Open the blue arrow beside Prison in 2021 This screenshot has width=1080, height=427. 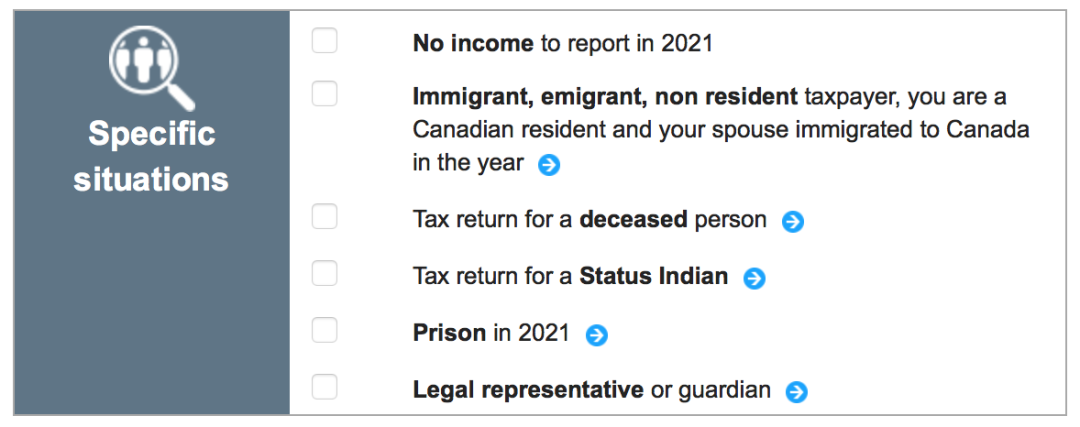[x=596, y=335]
